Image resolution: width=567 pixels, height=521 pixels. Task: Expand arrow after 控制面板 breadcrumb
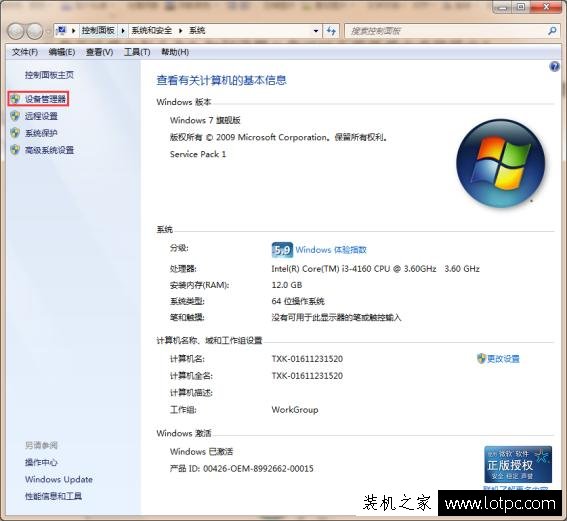tap(123, 31)
